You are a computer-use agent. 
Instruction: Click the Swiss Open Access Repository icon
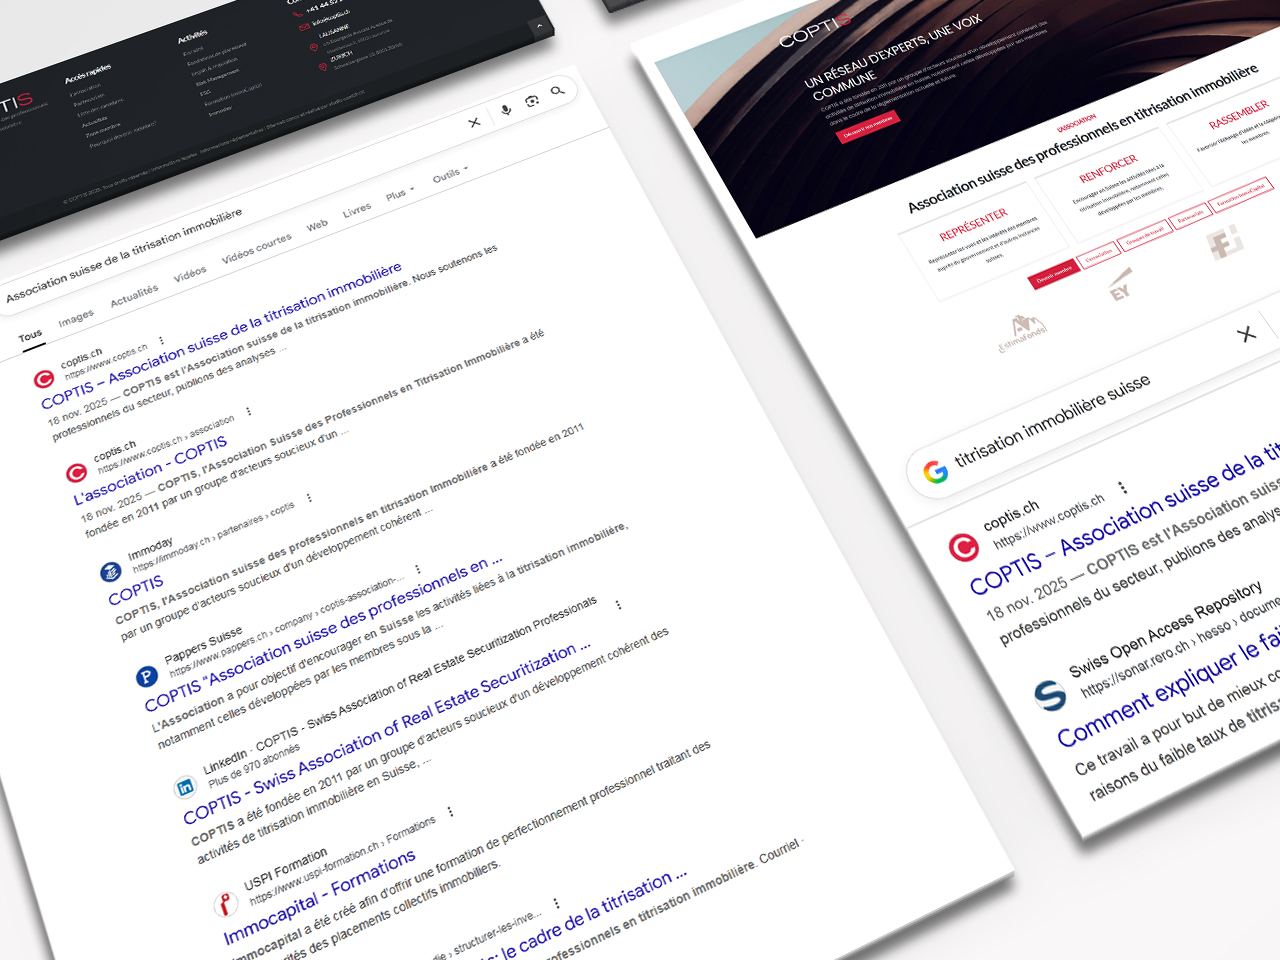pos(1049,694)
